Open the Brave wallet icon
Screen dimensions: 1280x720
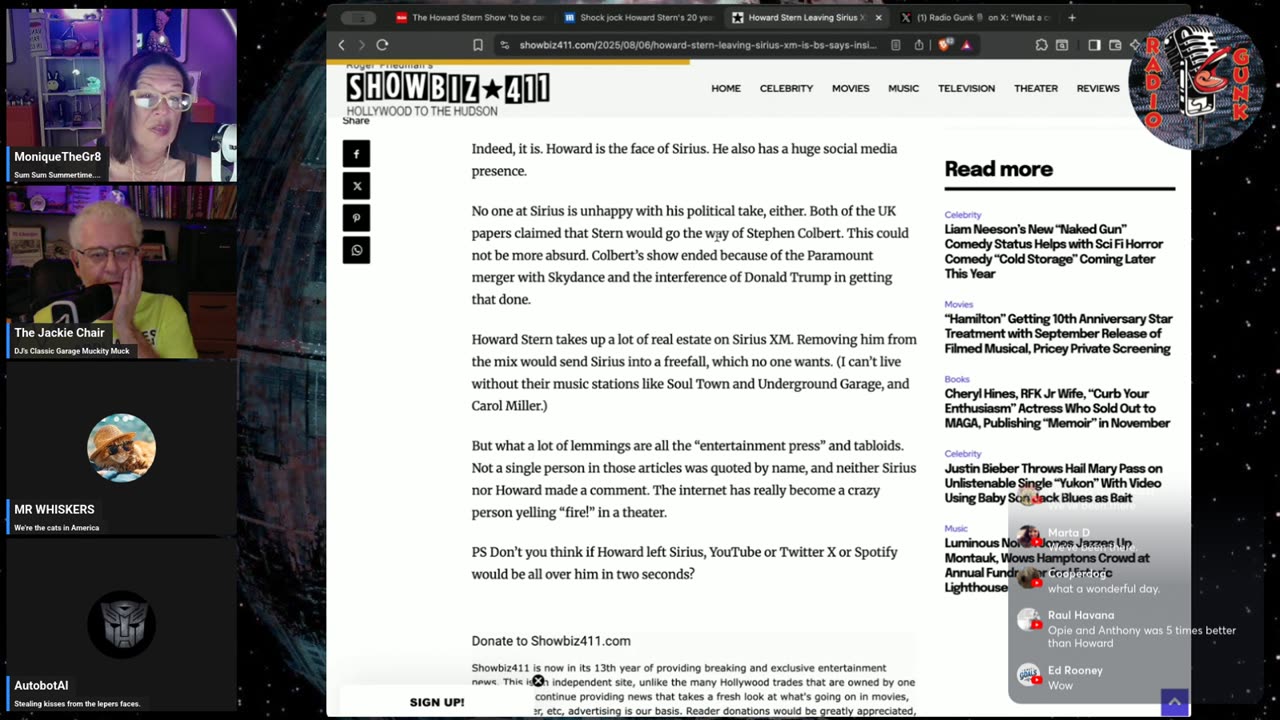1115,45
